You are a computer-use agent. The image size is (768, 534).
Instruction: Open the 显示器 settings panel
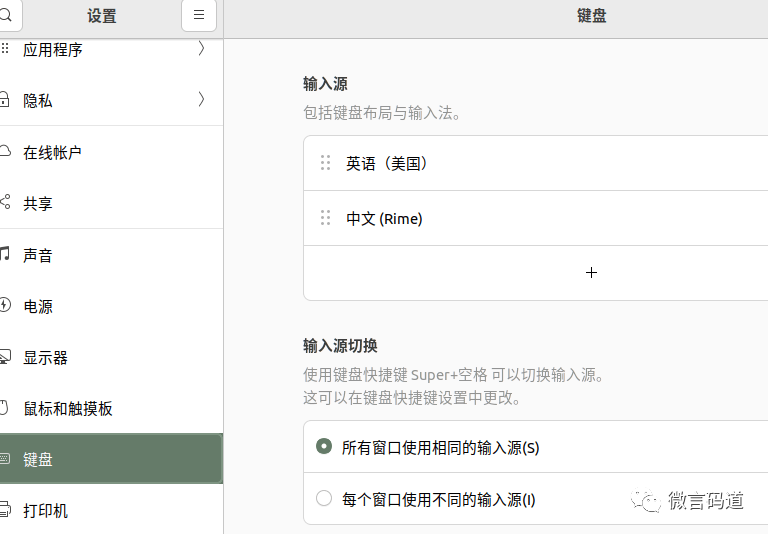pyautogui.click(x=46, y=358)
